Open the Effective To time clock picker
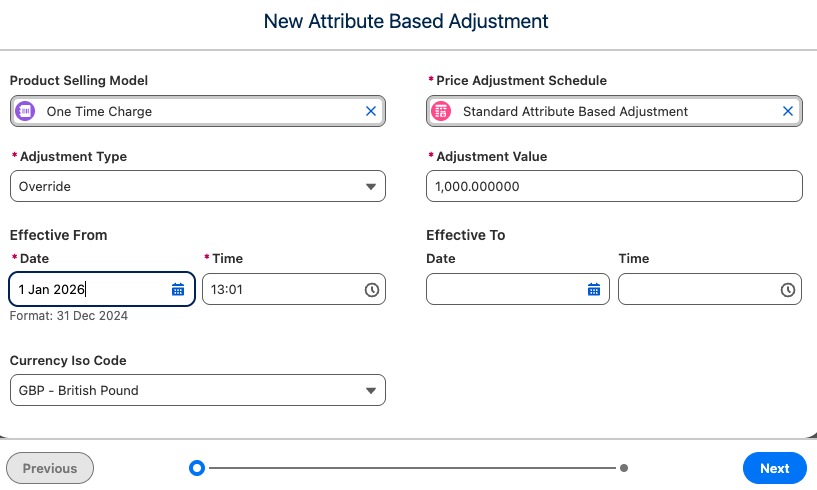Image resolution: width=817 pixels, height=490 pixels. click(787, 289)
